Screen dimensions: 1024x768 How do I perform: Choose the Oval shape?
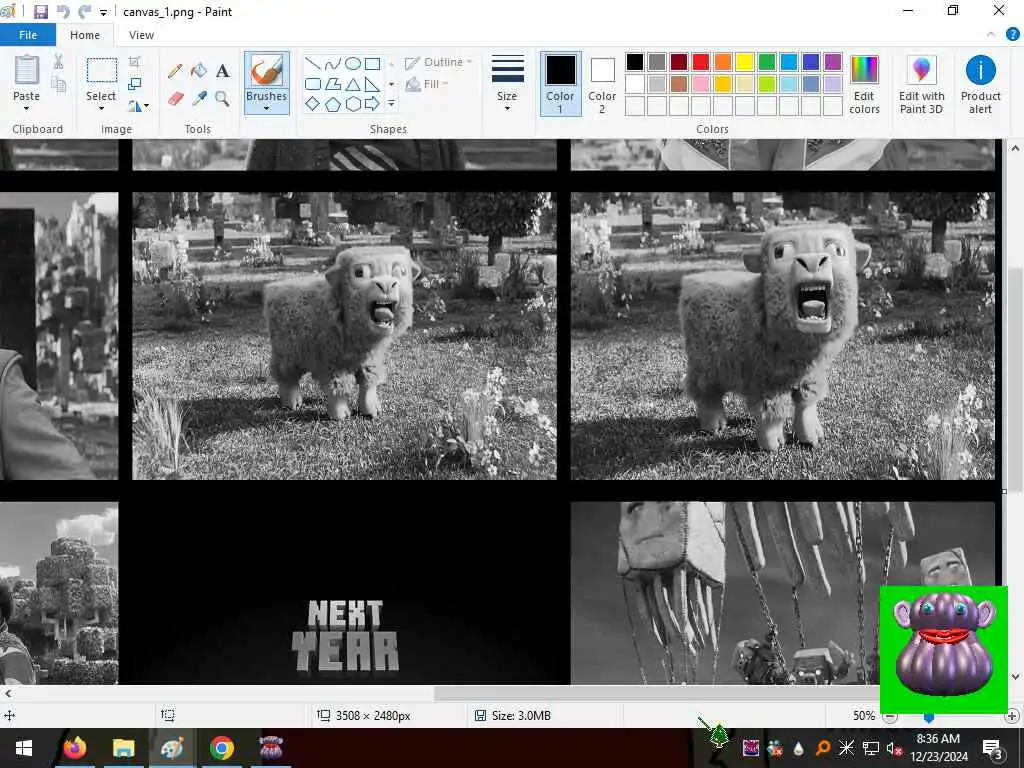353,63
